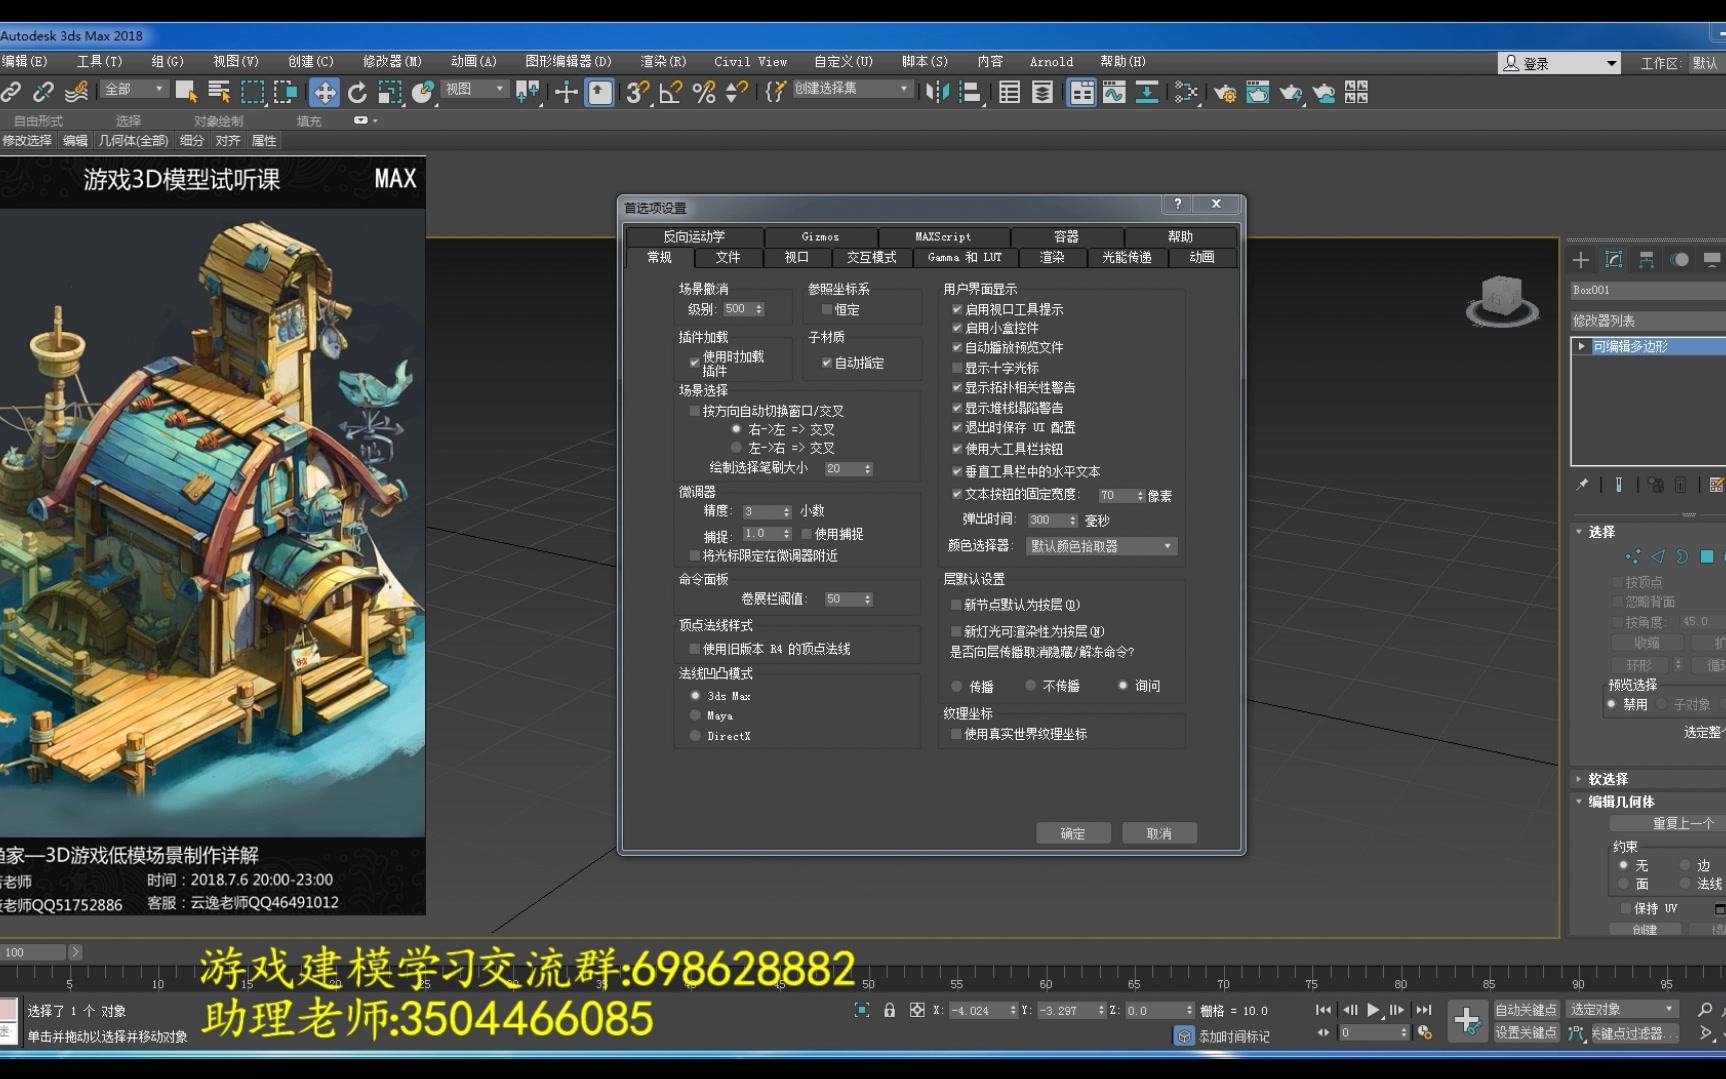Click the Play Animation button
This screenshot has height=1079, width=1726.
point(1373,1010)
